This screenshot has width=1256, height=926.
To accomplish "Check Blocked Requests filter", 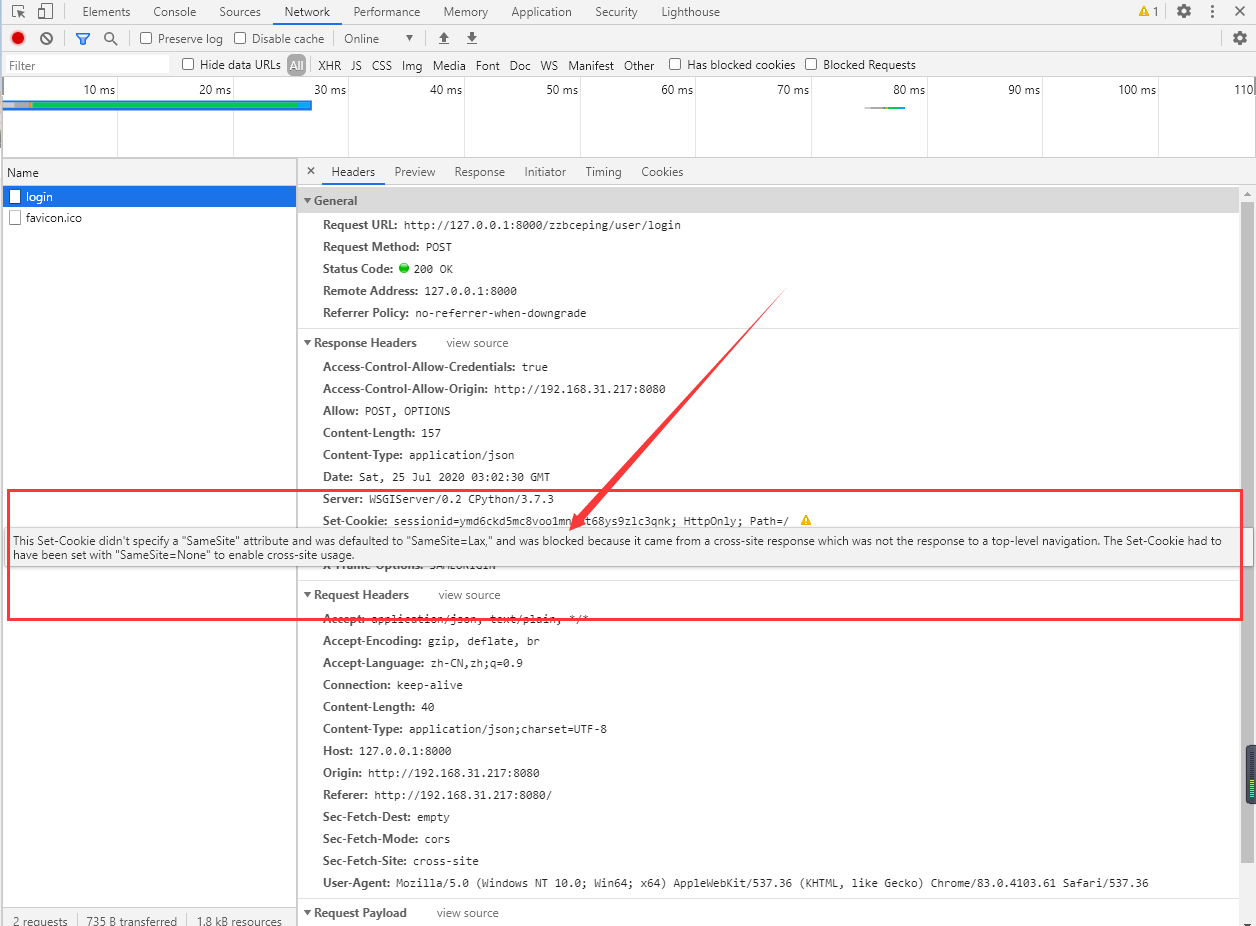I will (811, 64).
